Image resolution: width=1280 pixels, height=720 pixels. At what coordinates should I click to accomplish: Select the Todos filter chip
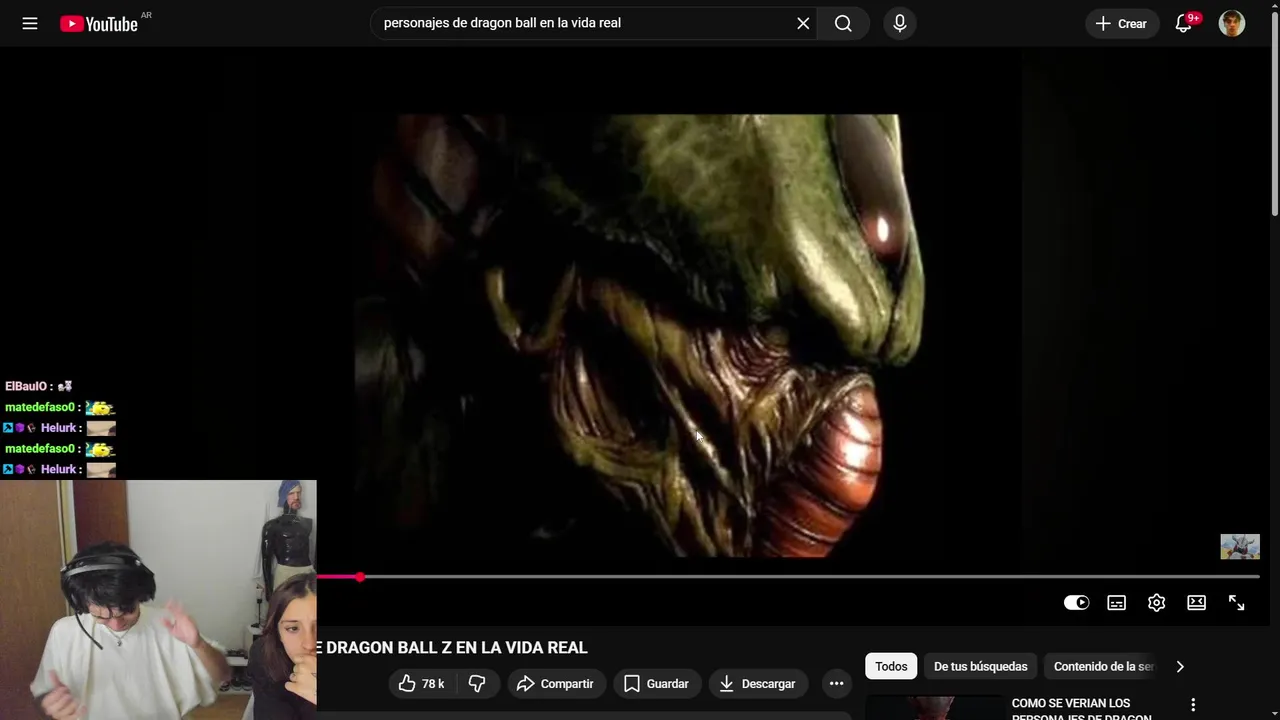click(x=891, y=666)
